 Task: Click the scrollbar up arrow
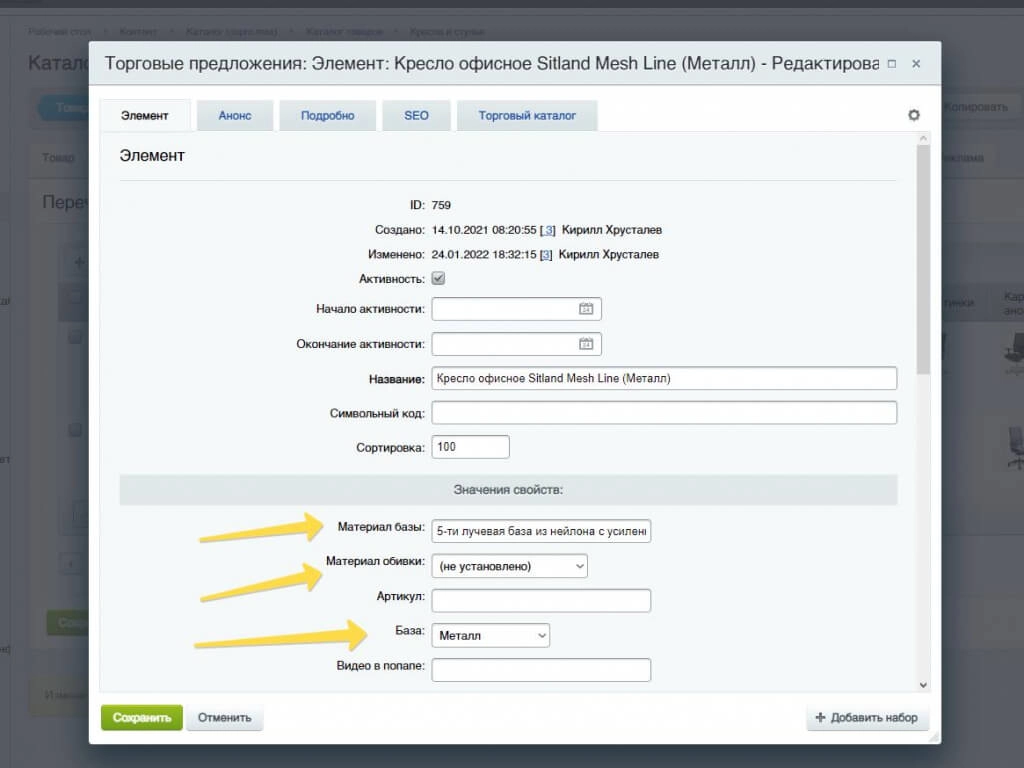[923, 138]
